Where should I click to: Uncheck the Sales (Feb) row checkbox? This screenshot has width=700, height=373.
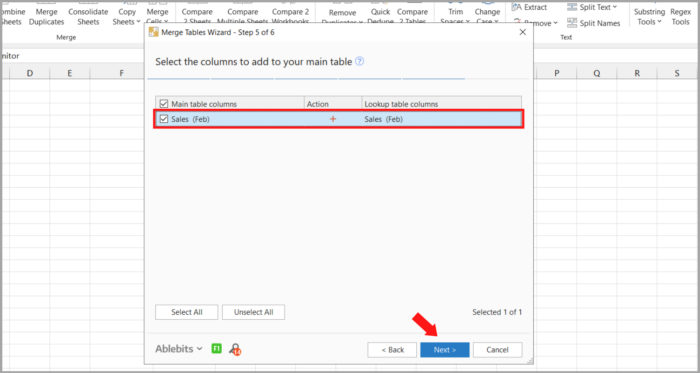pos(164,119)
